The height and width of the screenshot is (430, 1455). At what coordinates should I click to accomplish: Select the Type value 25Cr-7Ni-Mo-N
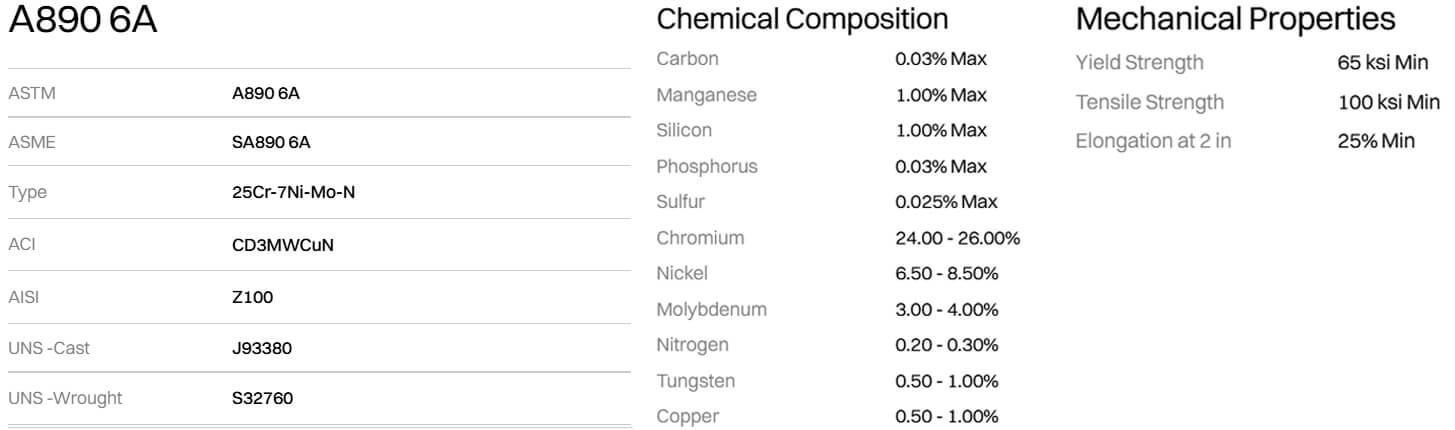coord(293,192)
